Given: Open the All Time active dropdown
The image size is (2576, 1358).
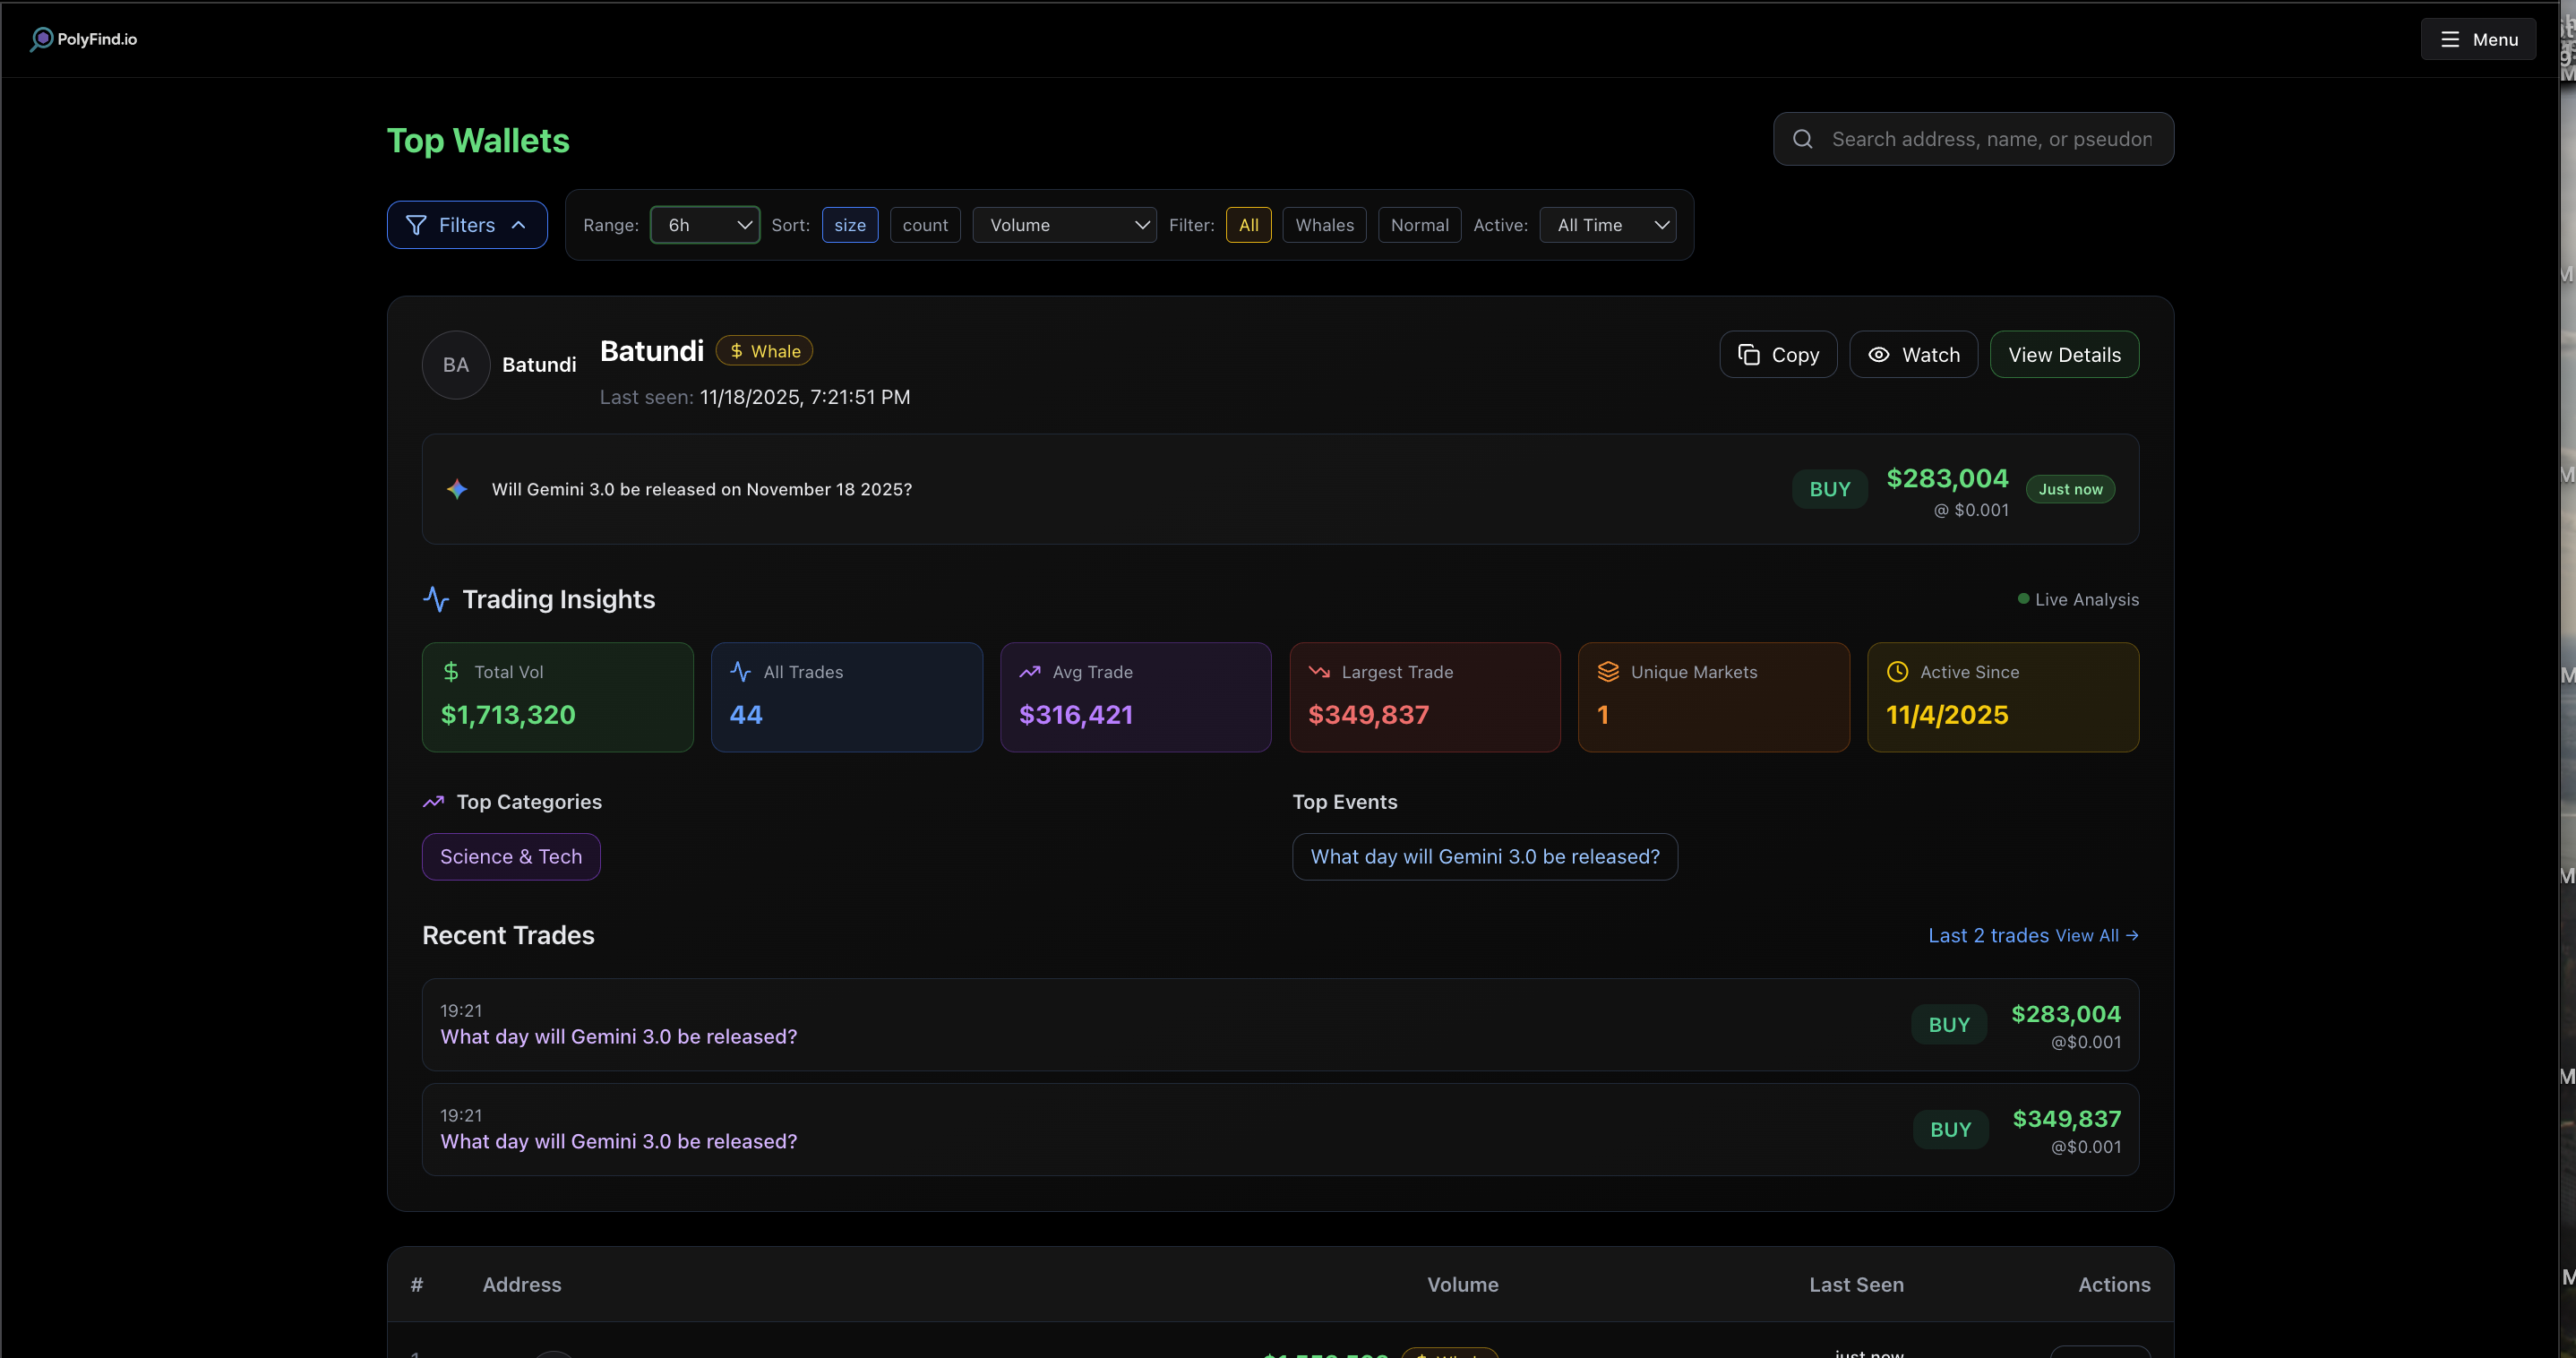Looking at the screenshot, I should tap(1607, 225).
